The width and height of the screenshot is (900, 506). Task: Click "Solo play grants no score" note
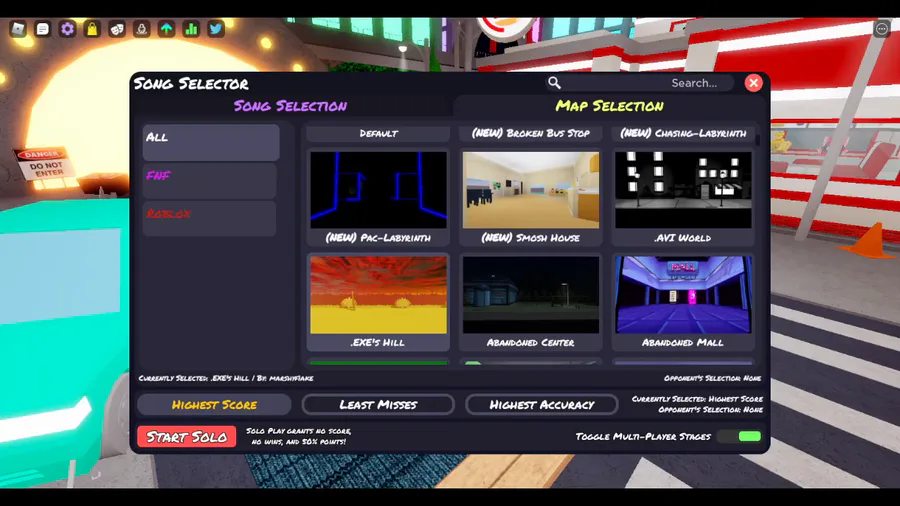point(298,436)
